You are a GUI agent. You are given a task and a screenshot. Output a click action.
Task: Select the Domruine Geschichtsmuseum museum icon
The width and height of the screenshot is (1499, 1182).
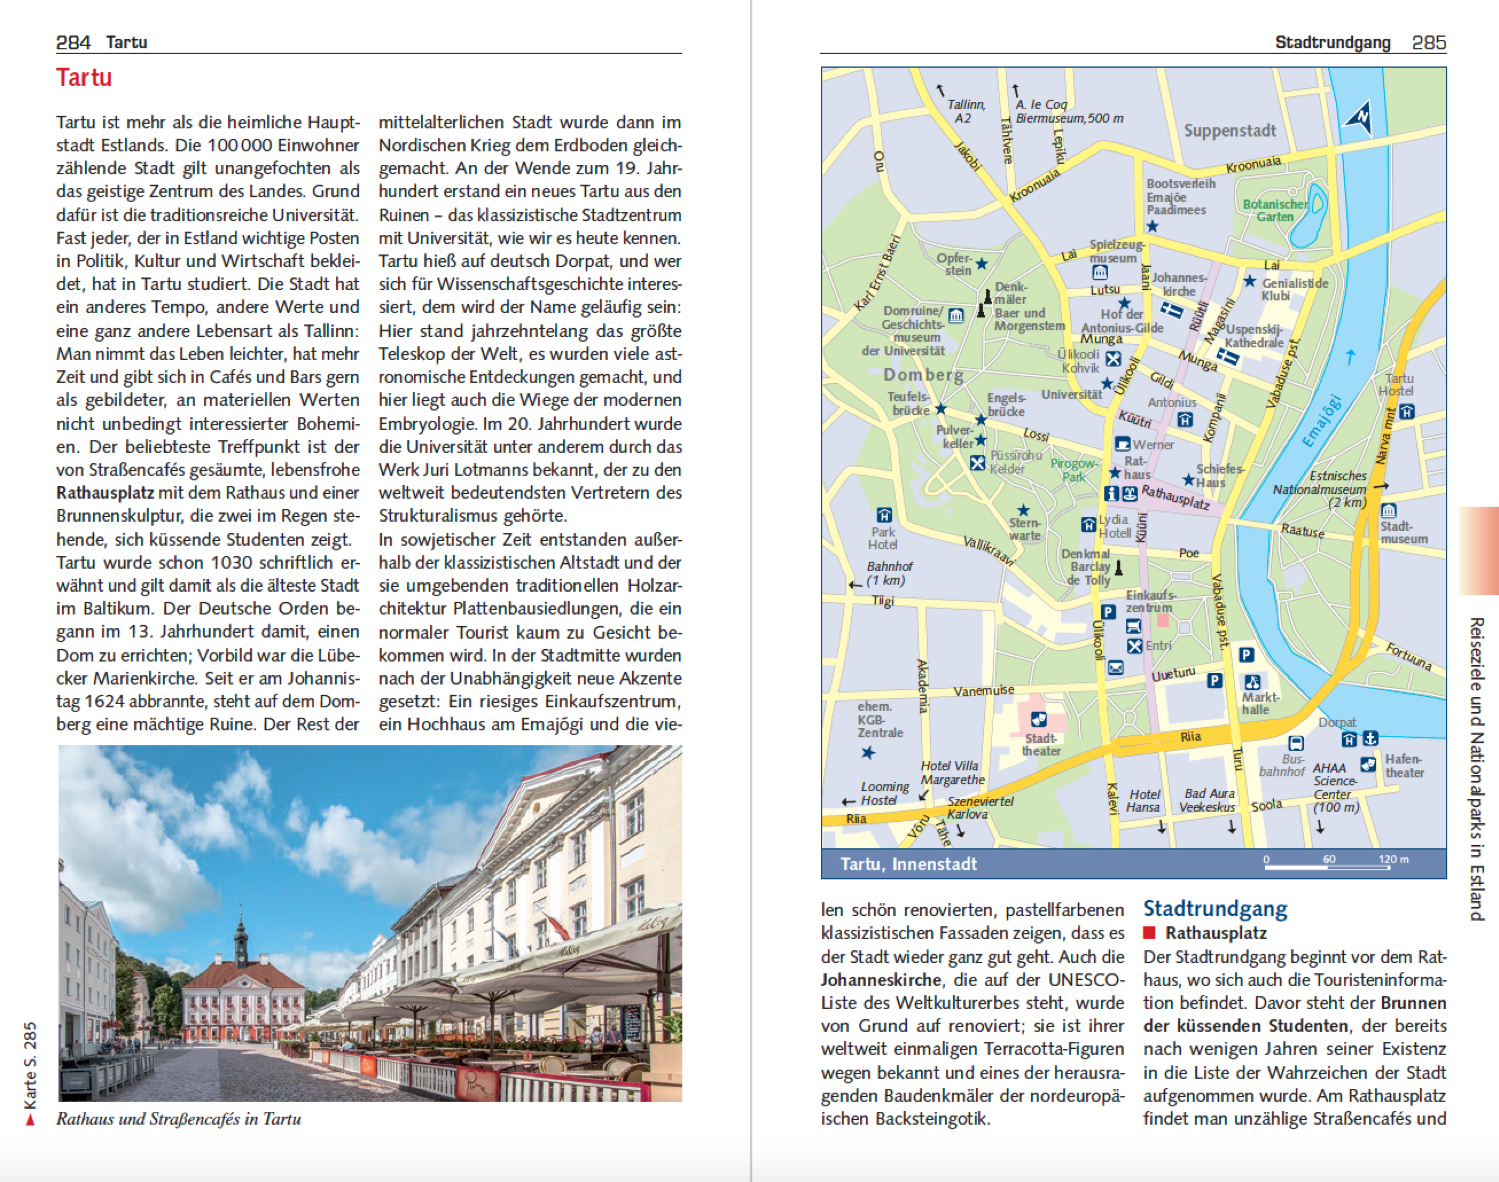(956, 315)
